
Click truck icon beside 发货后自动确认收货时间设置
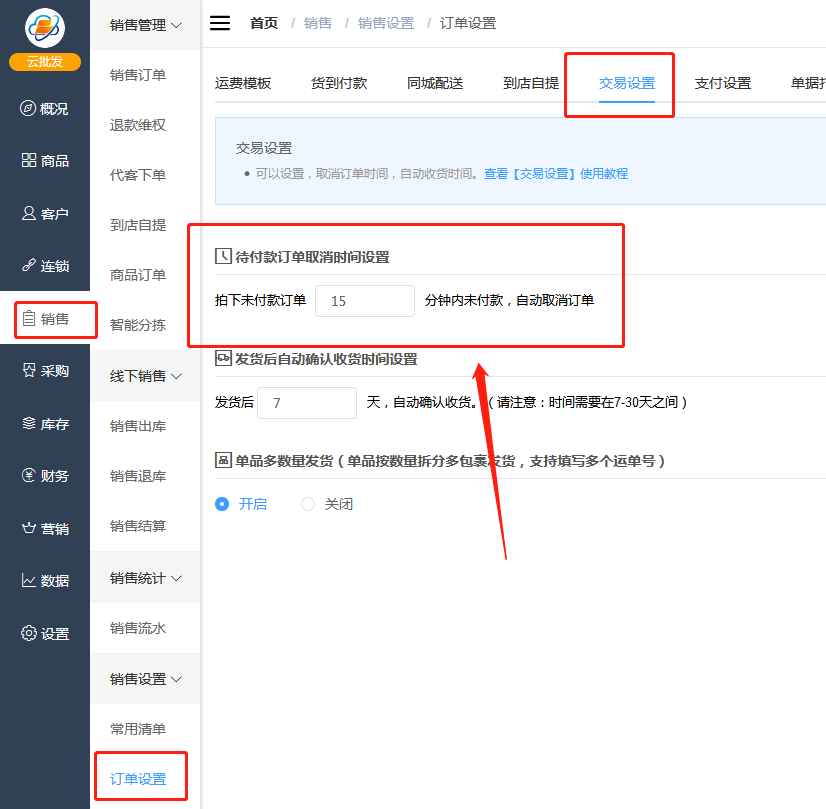[x=223, y=358]
